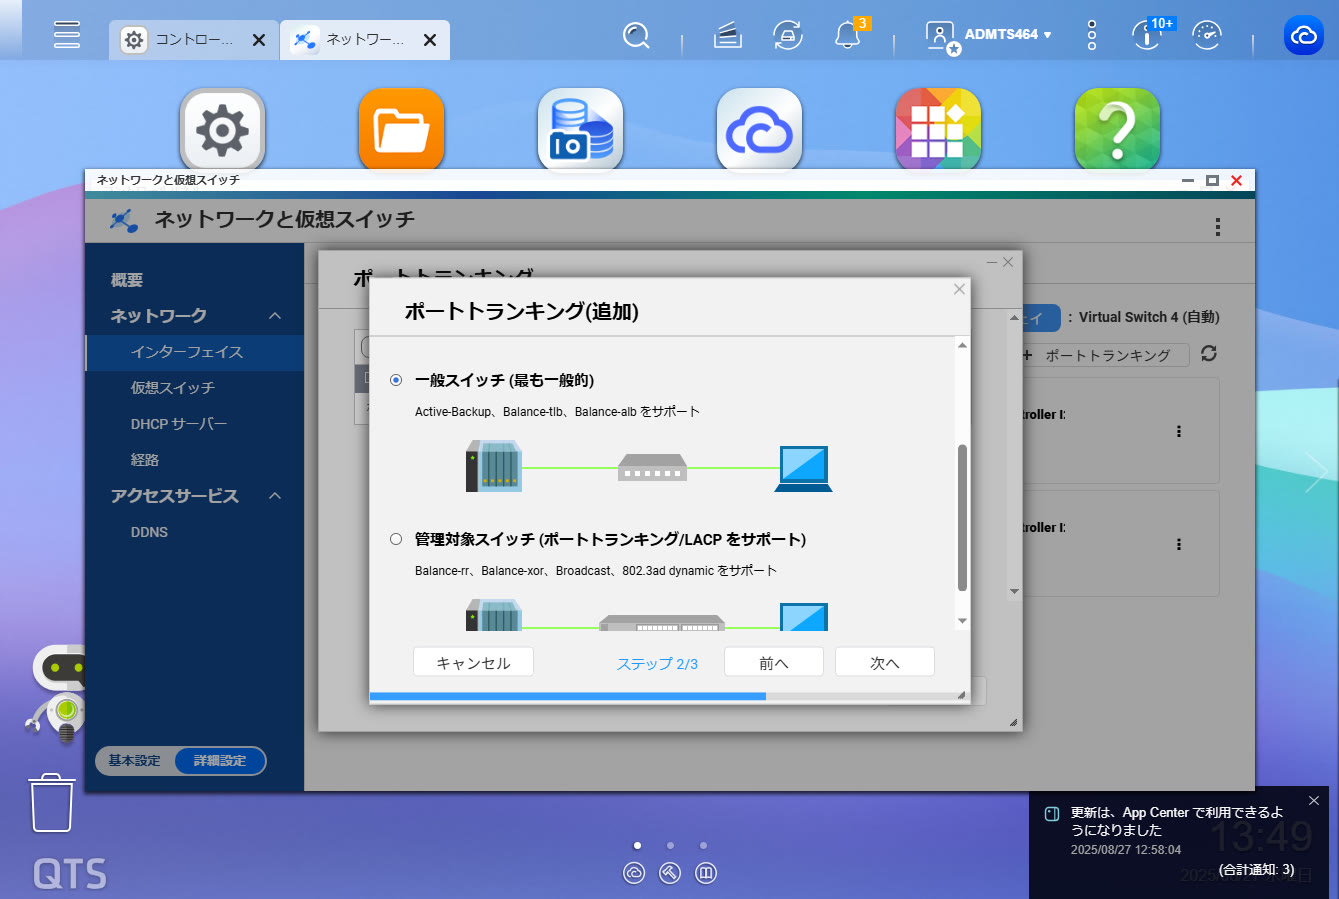Open the Storage & Snapshots desktop icon
The width and height of the screenshot is (1339, 899).
580,130
